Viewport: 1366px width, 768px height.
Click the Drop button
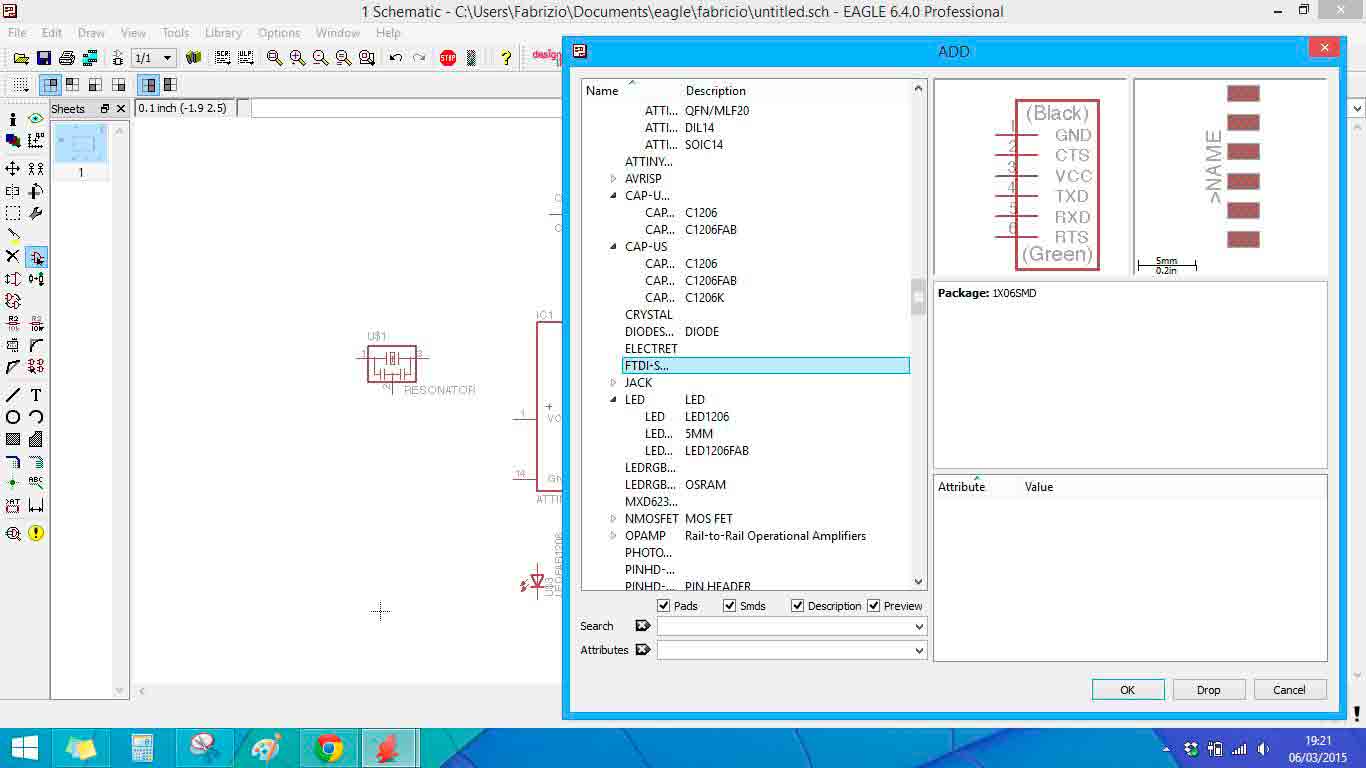coord(1209,690)
